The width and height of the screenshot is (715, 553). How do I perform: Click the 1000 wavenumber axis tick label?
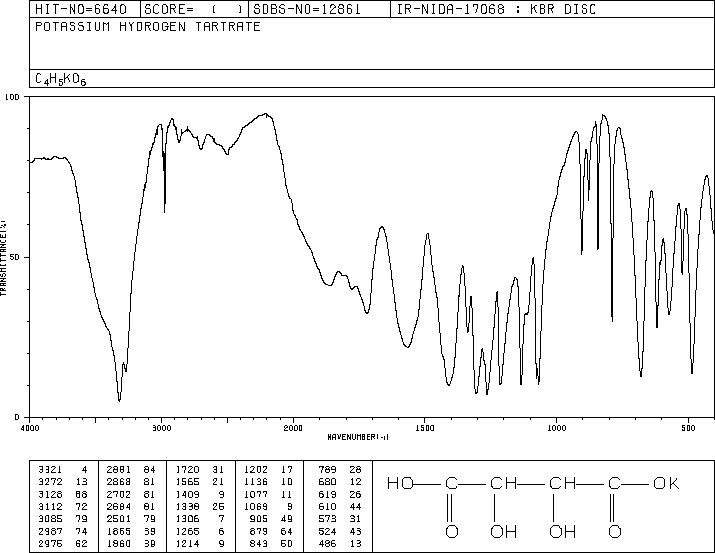556,428
